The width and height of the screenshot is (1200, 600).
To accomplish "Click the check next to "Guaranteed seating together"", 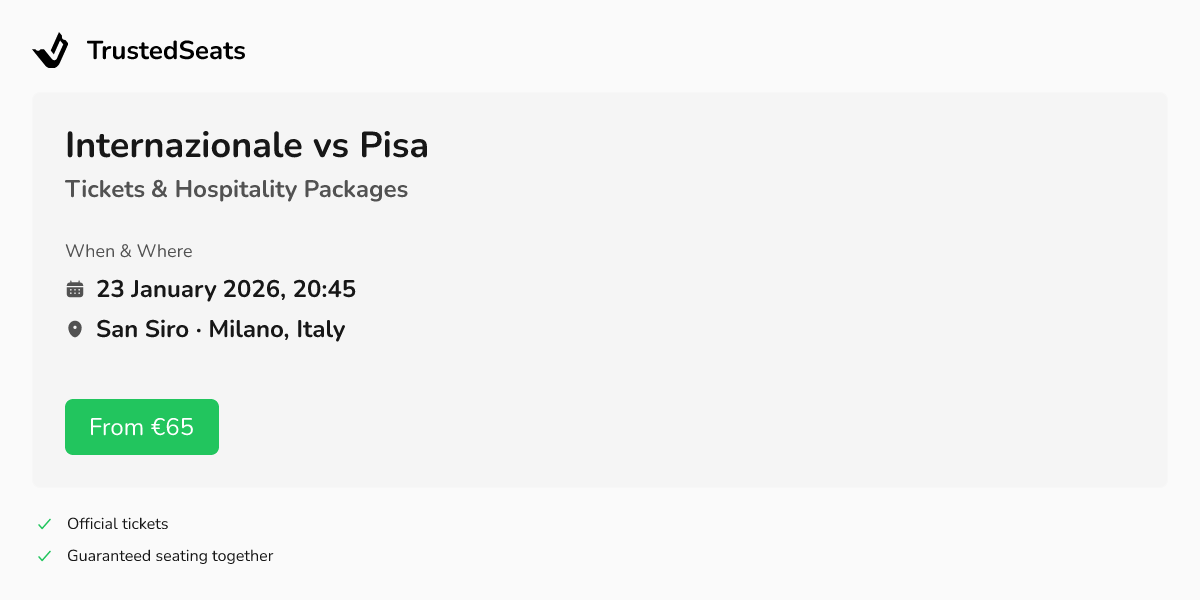I will pyautogui.click(x=44, y=555).
